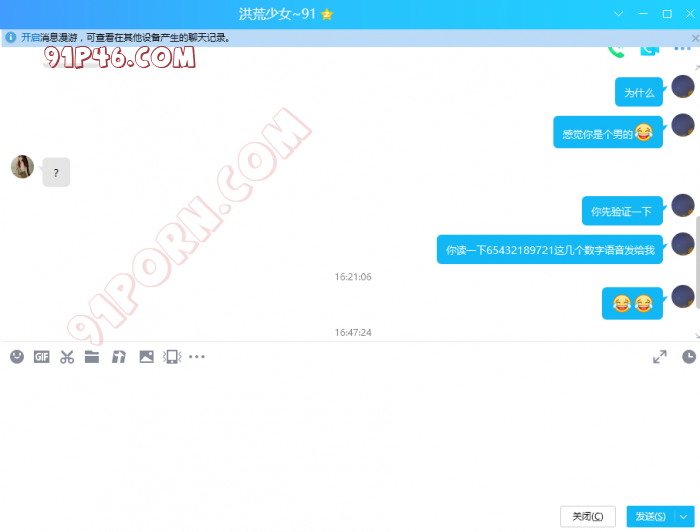Send a window shake with the phone icon

[x=172, y=357]
